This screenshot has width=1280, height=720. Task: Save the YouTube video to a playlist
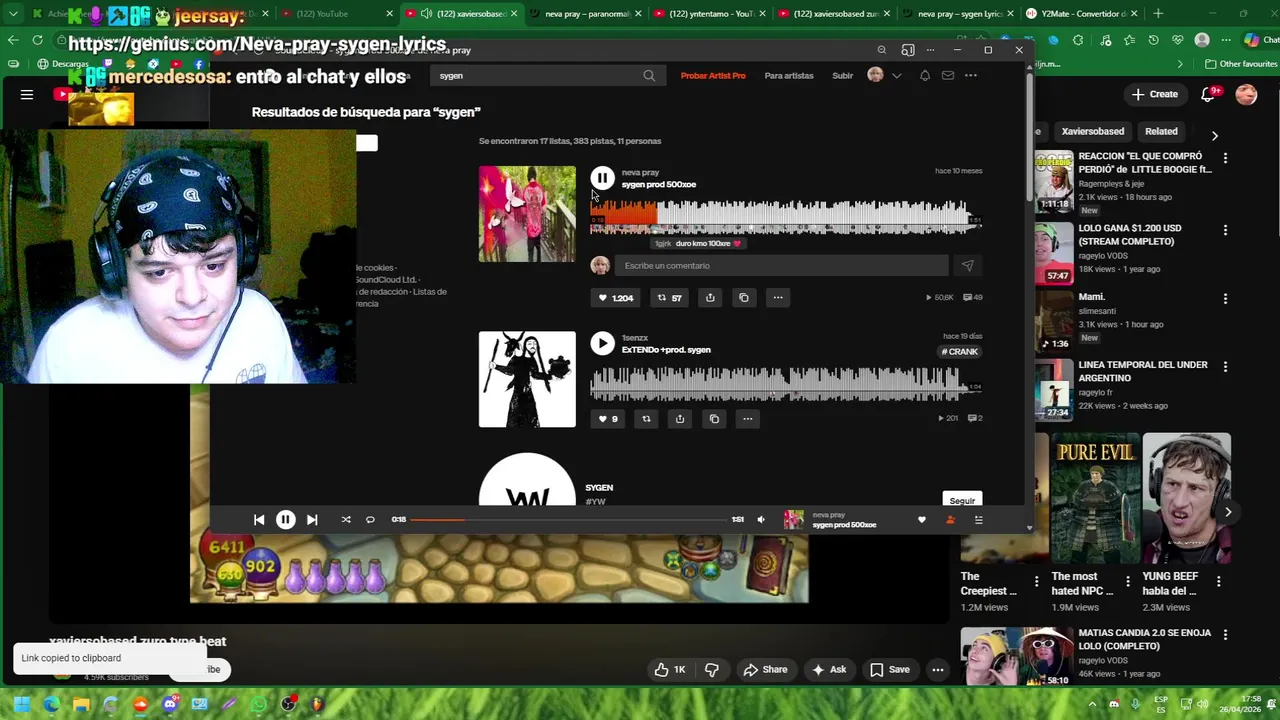890,670
